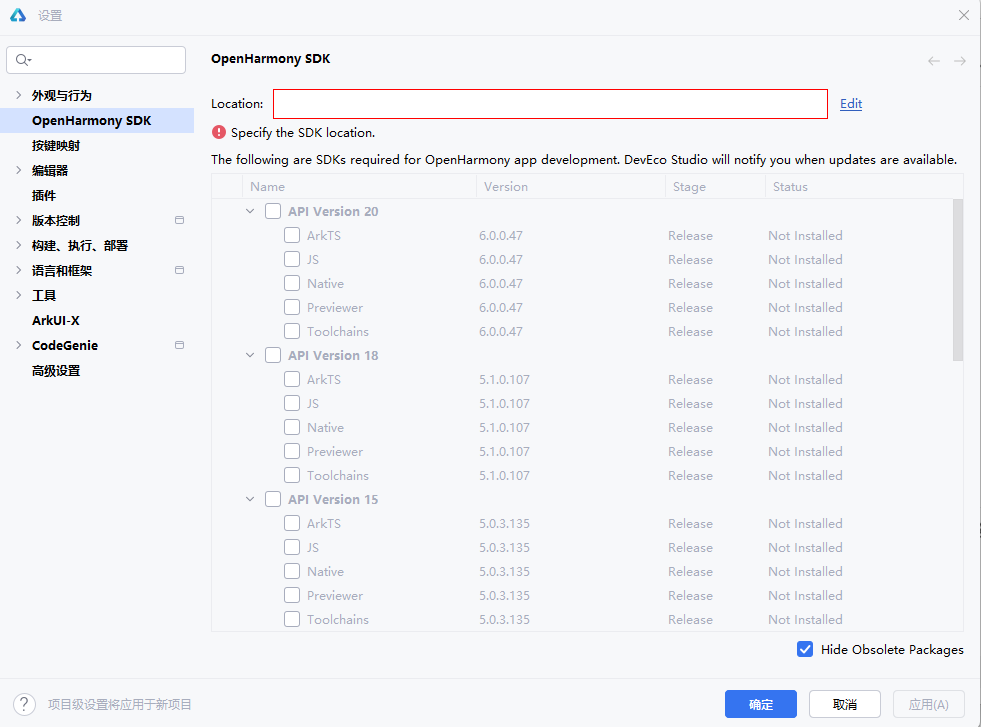Click the SDK list vertical scrollbar

tap(958, 280)
